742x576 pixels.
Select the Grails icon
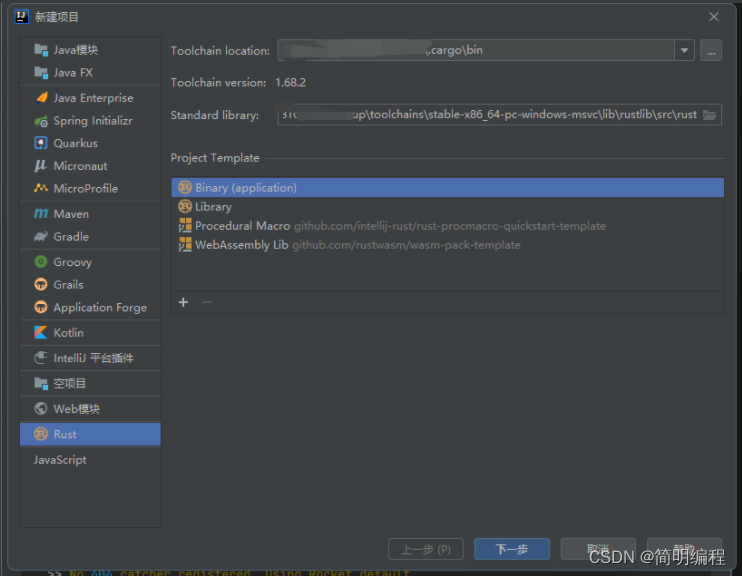41,284
